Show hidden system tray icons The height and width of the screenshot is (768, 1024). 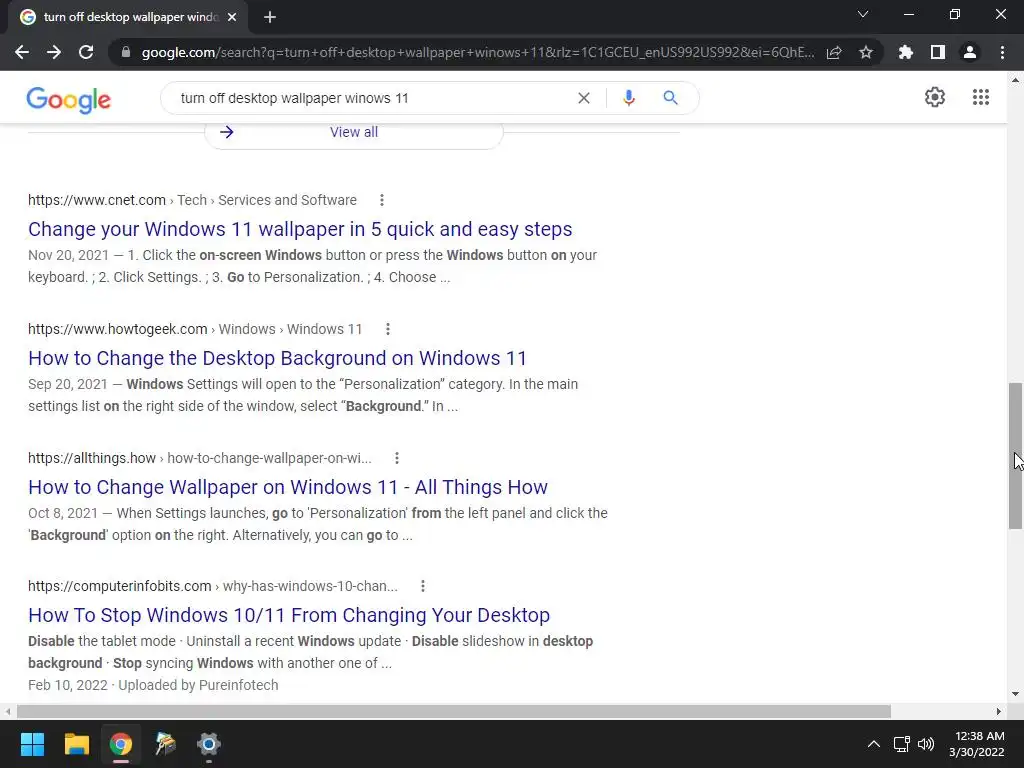[873, 744]
